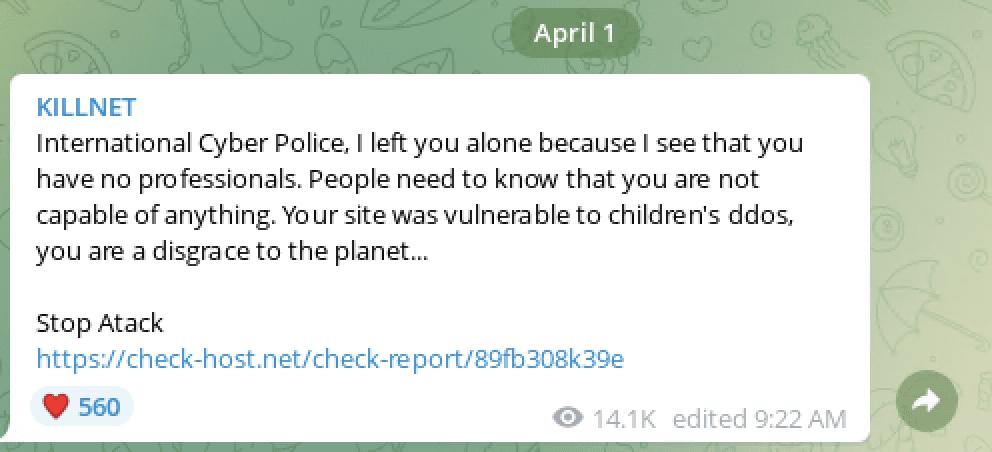992x452 pixels.
Task: Toggle the 560 heart reaction pill
Action: click(82, 406)
